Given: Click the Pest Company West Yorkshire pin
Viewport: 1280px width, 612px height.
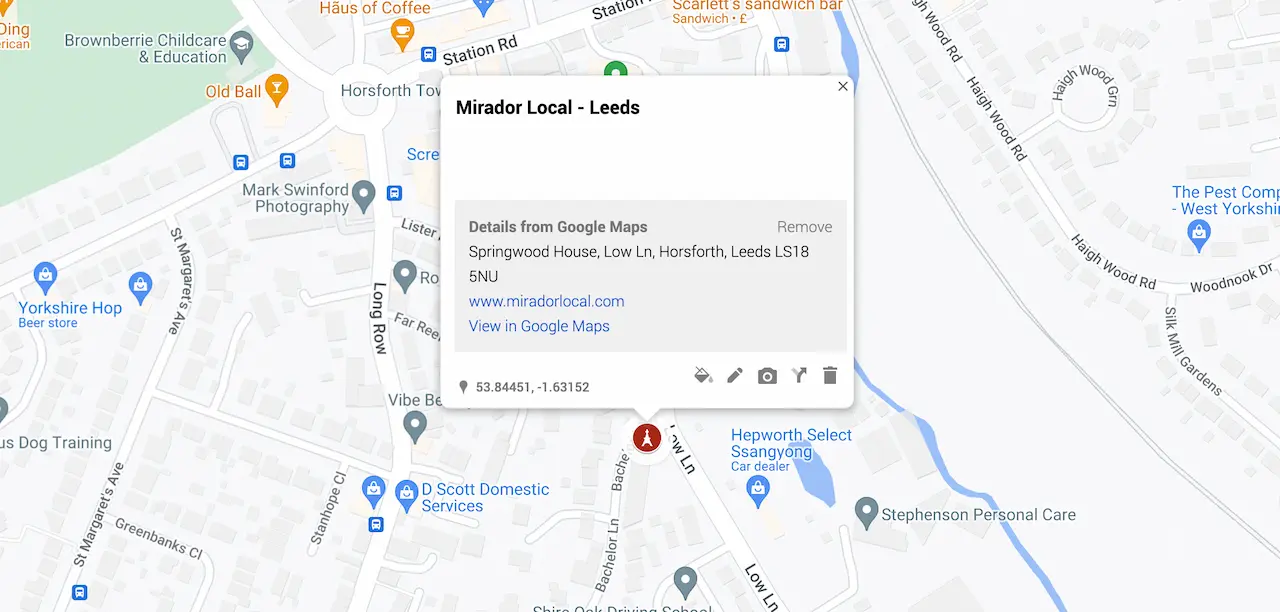Looking at the screenshot, I should [x=1199, y=235].
